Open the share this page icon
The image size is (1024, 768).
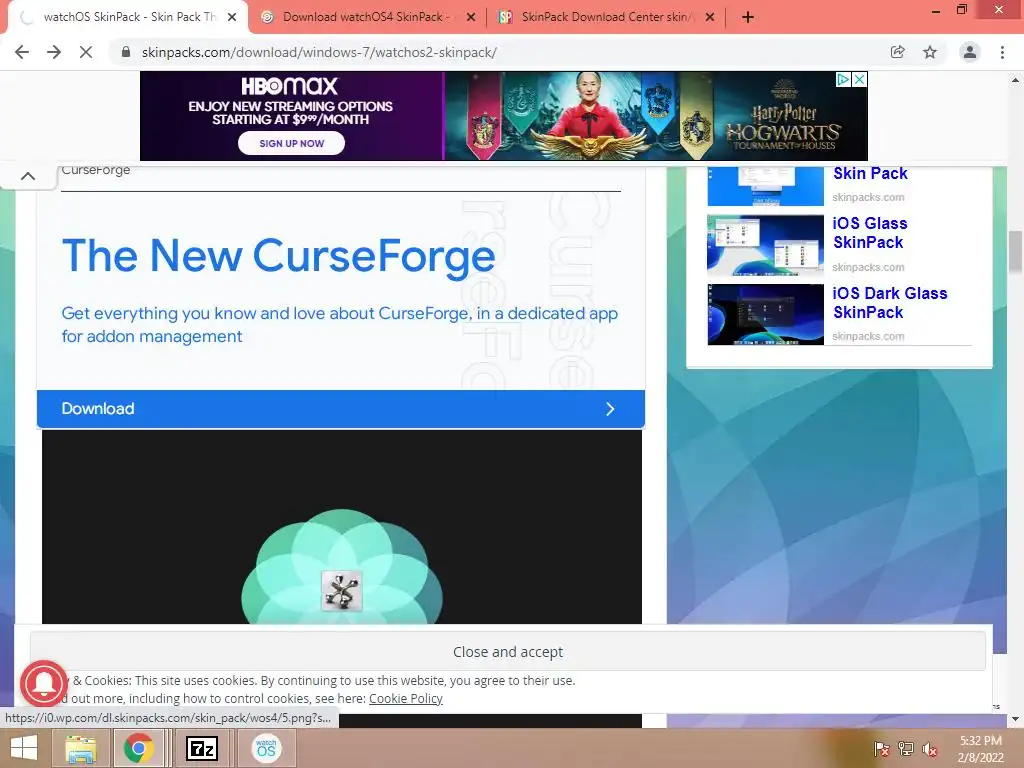tap(897, 52)
